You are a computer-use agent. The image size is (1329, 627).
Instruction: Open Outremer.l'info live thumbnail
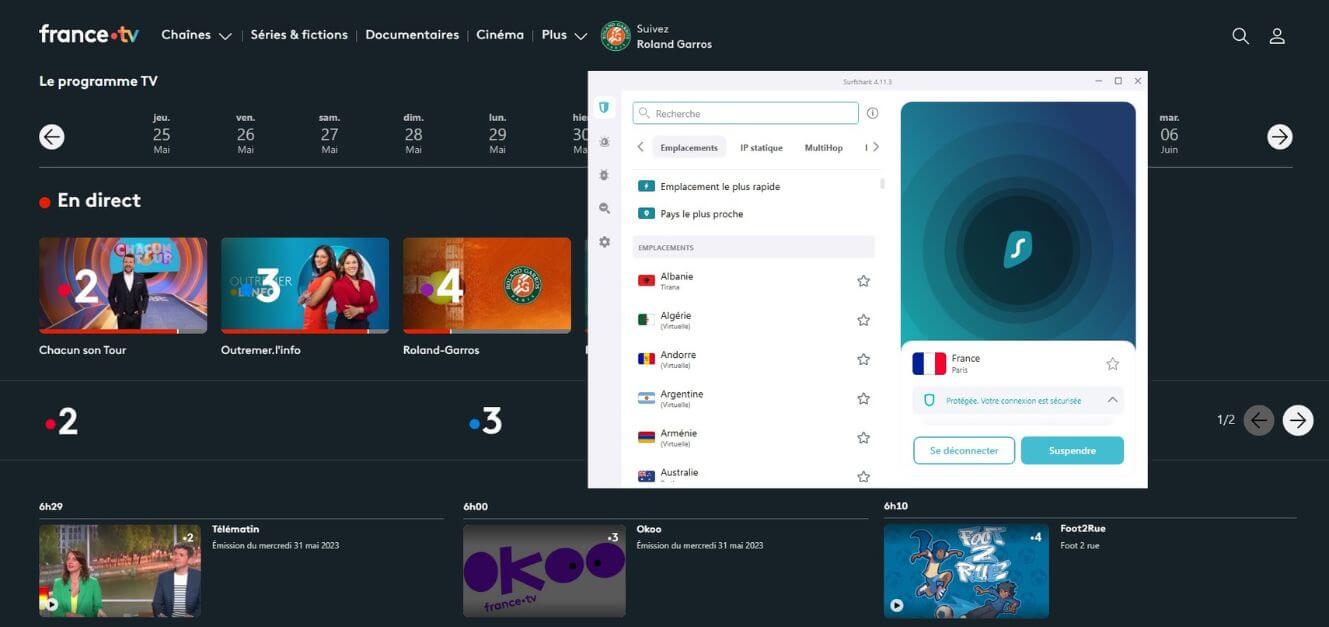[305, 285]
